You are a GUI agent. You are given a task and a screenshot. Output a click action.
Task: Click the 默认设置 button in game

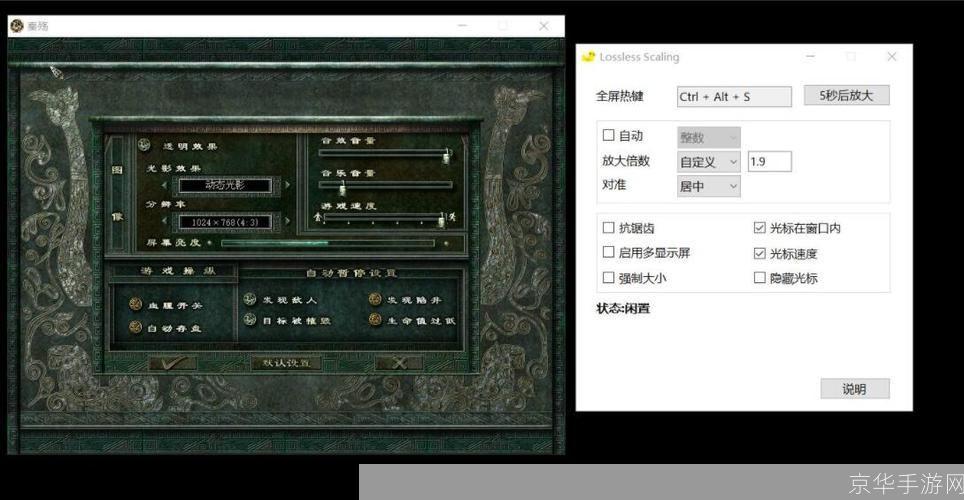pyautogui.click(x=286, y=363)
